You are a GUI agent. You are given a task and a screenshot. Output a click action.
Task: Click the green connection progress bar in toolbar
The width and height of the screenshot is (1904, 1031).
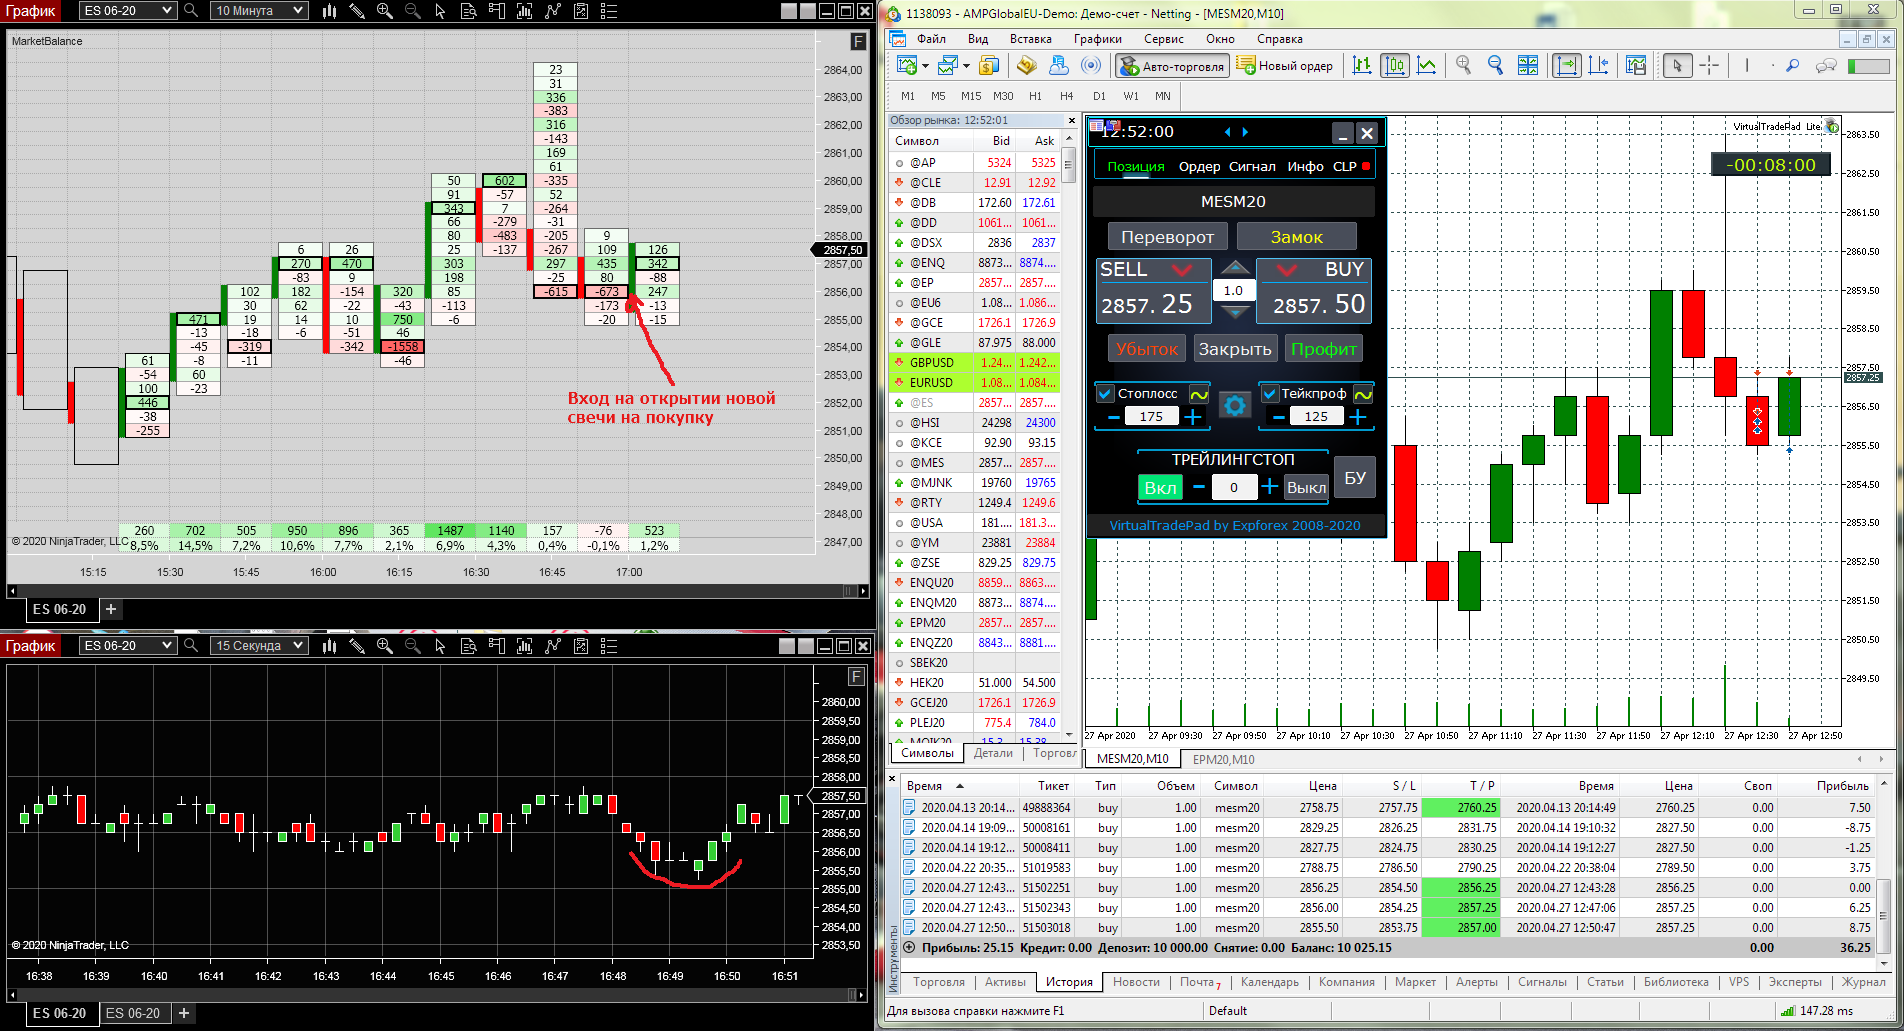click(x=1867, y=66)
